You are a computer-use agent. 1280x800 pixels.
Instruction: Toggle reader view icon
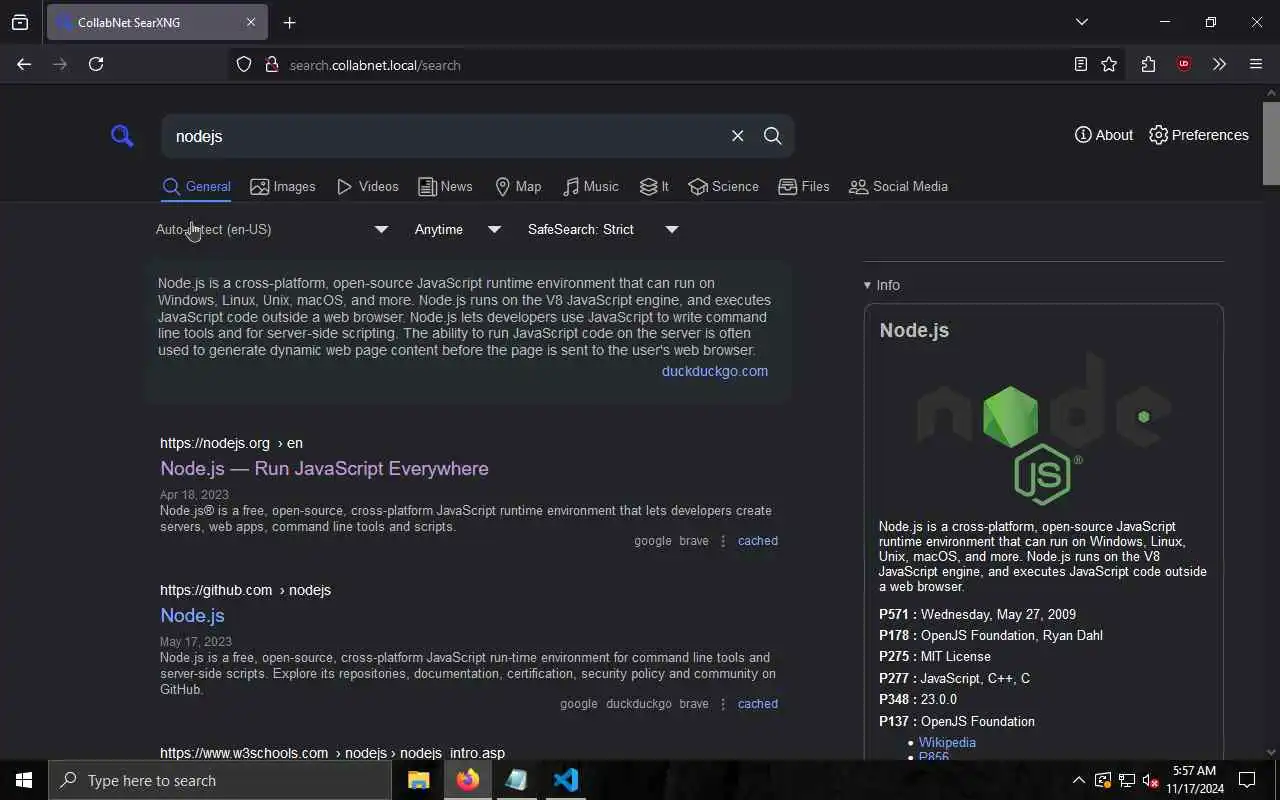point(1080,64)
